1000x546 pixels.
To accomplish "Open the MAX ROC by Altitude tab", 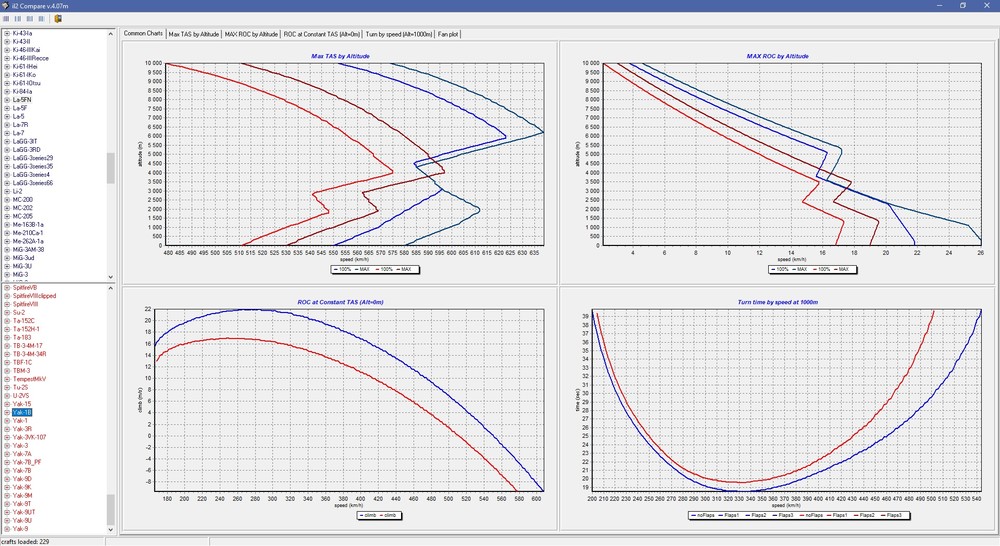I will (x=251, y=34).
